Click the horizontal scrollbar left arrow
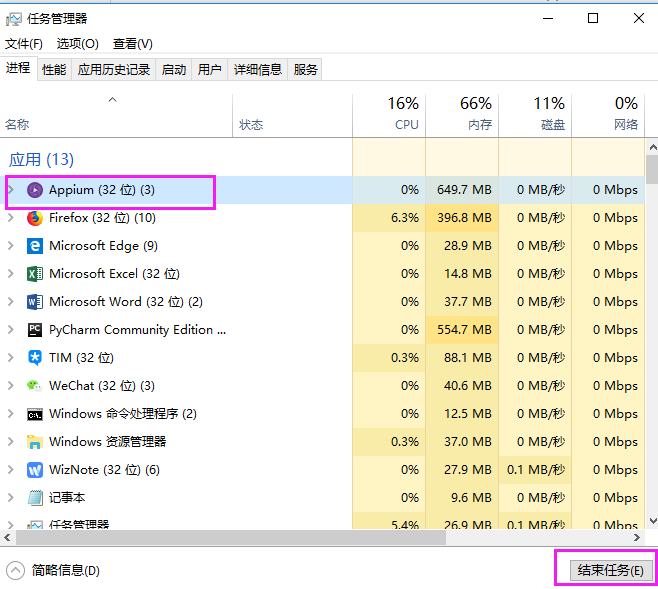Viewport: 658px width, 589px height. (7, 537)
